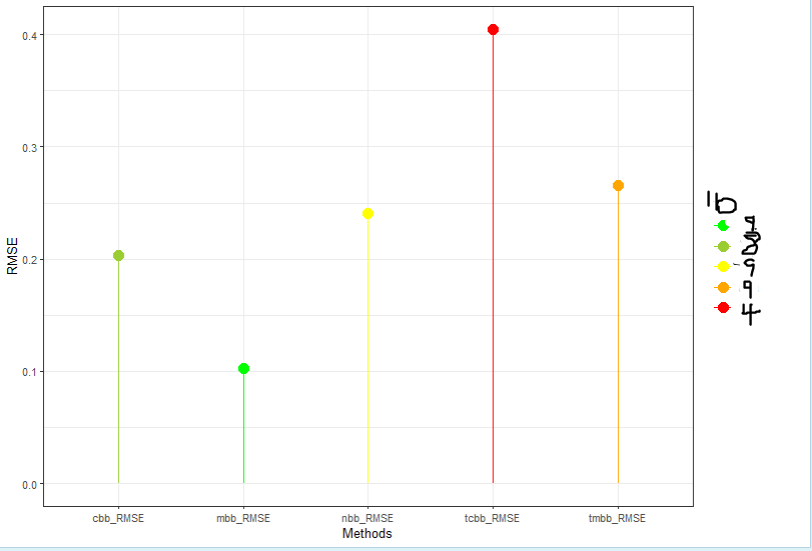
Task: Click the 0.4 y-axis tick label
Action: (29, 35)
